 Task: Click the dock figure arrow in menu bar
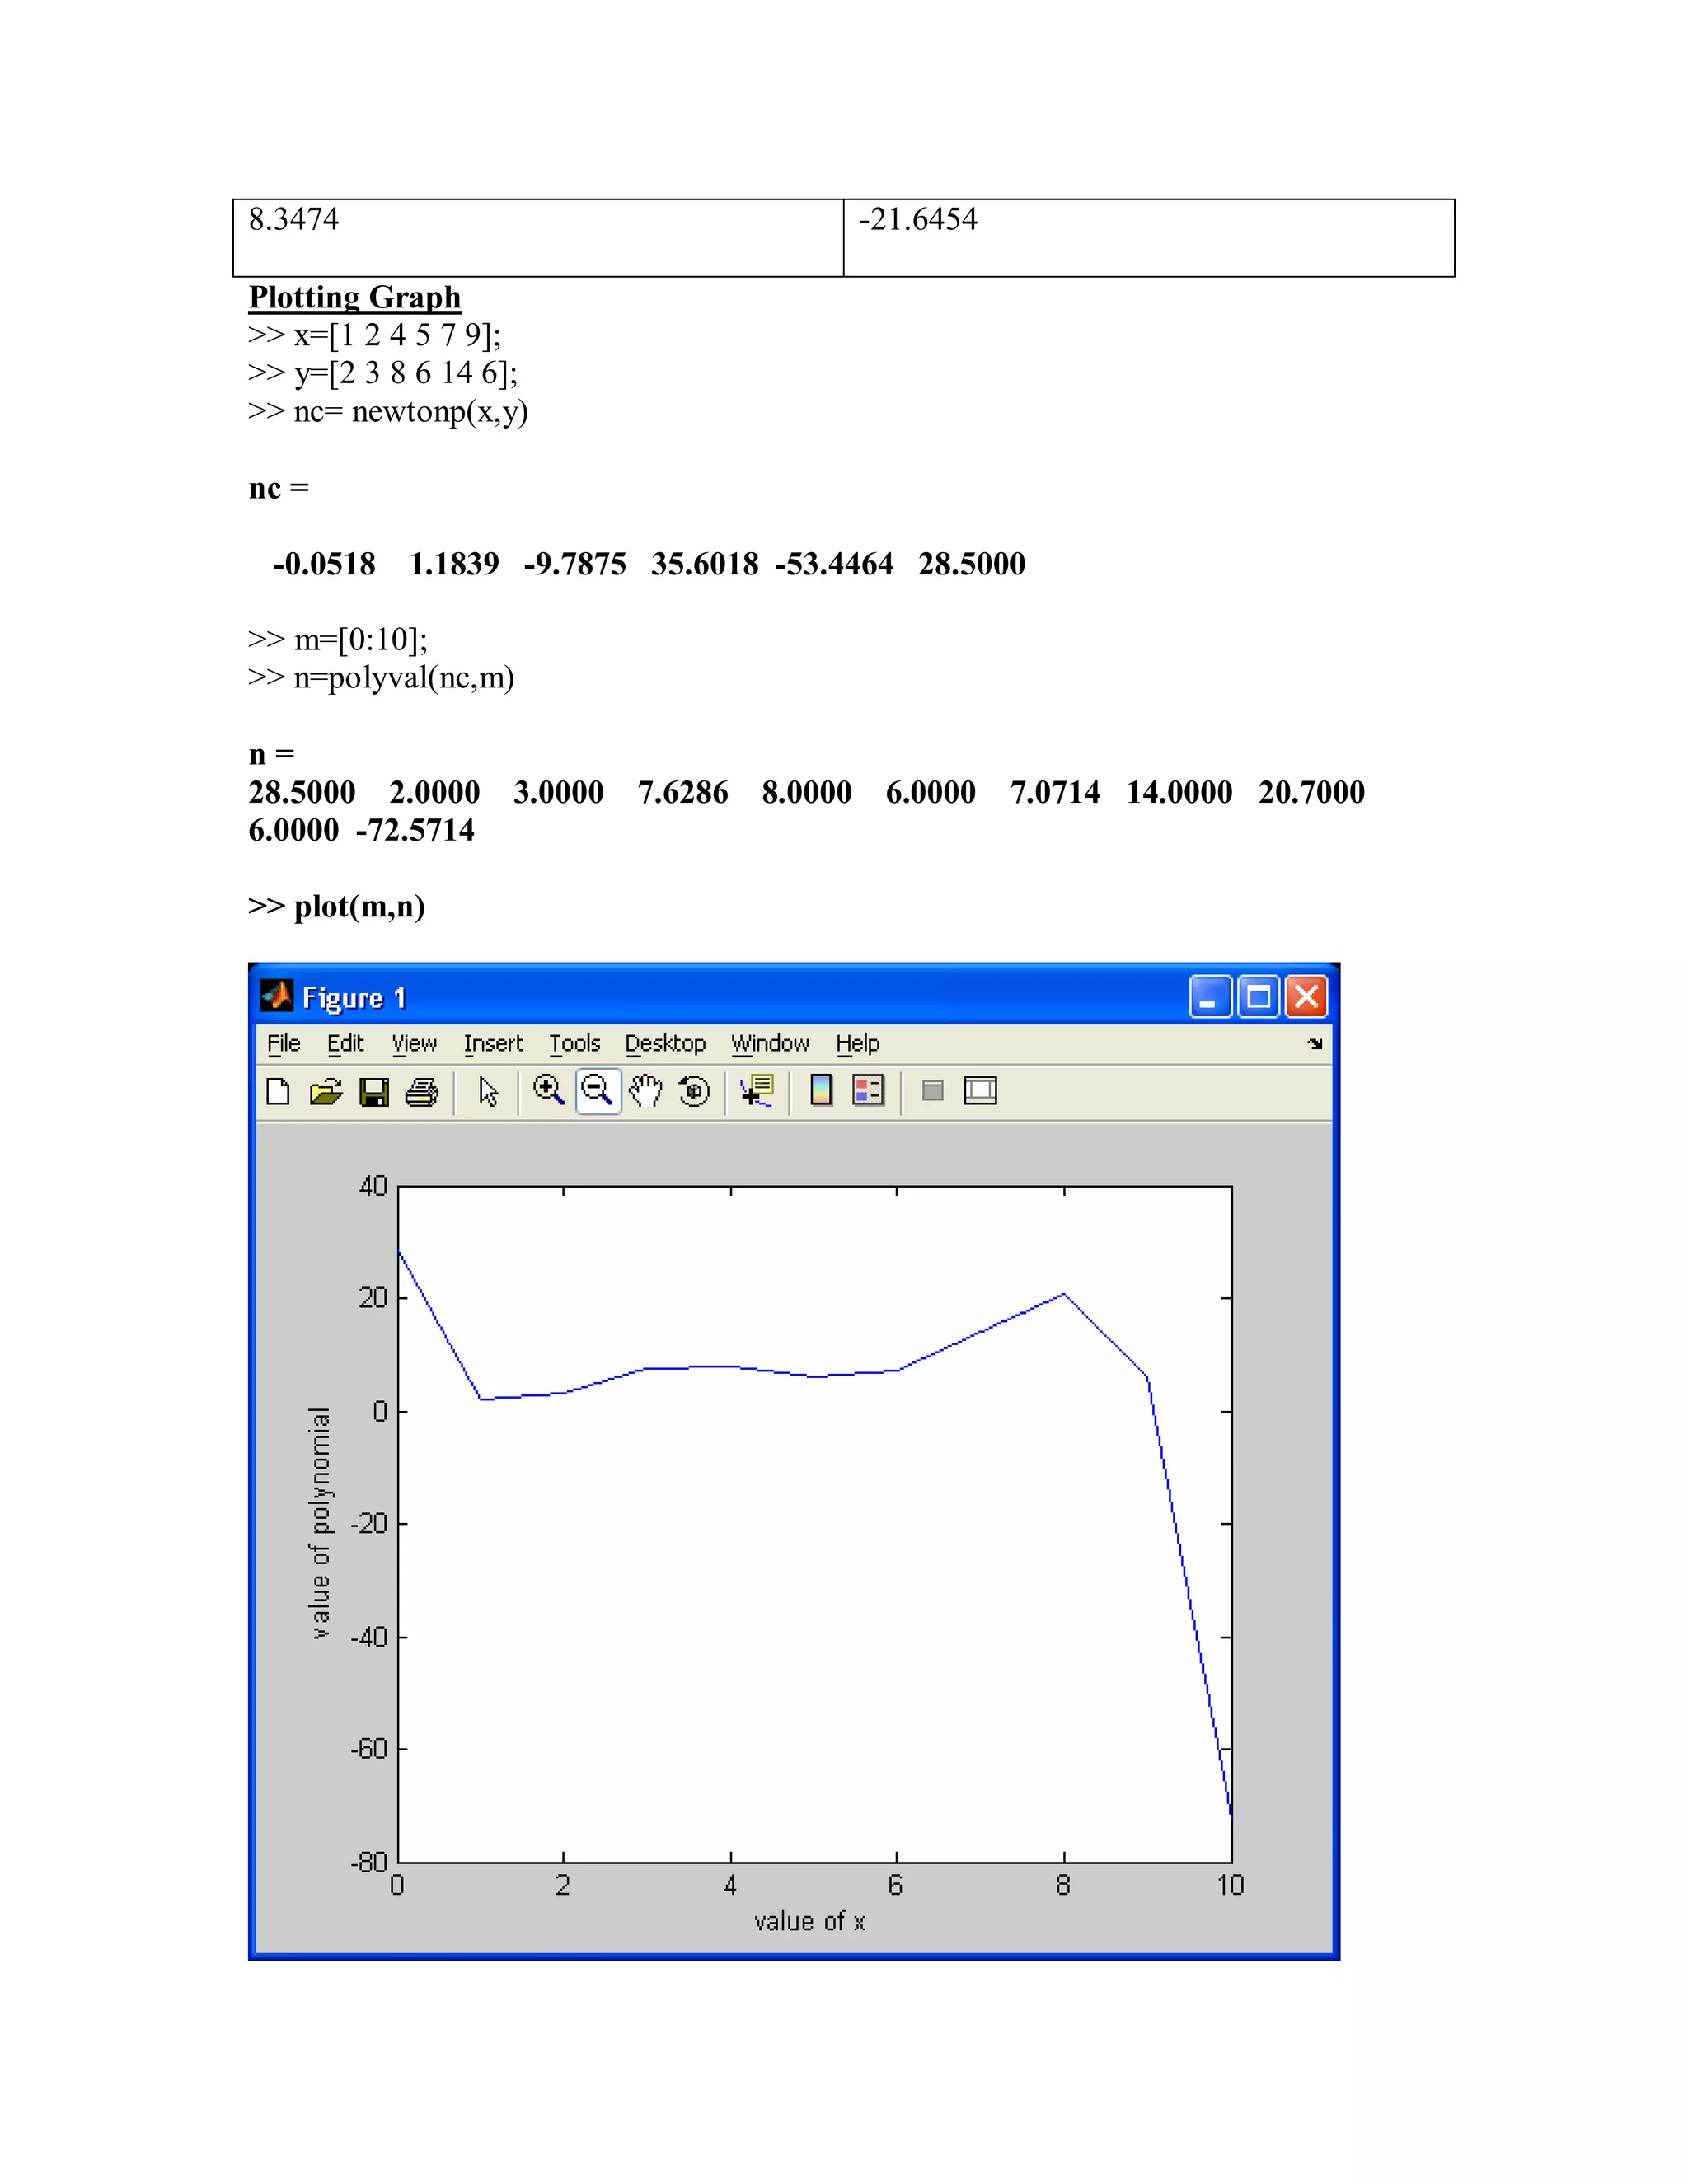(x=1315, y=1043)
